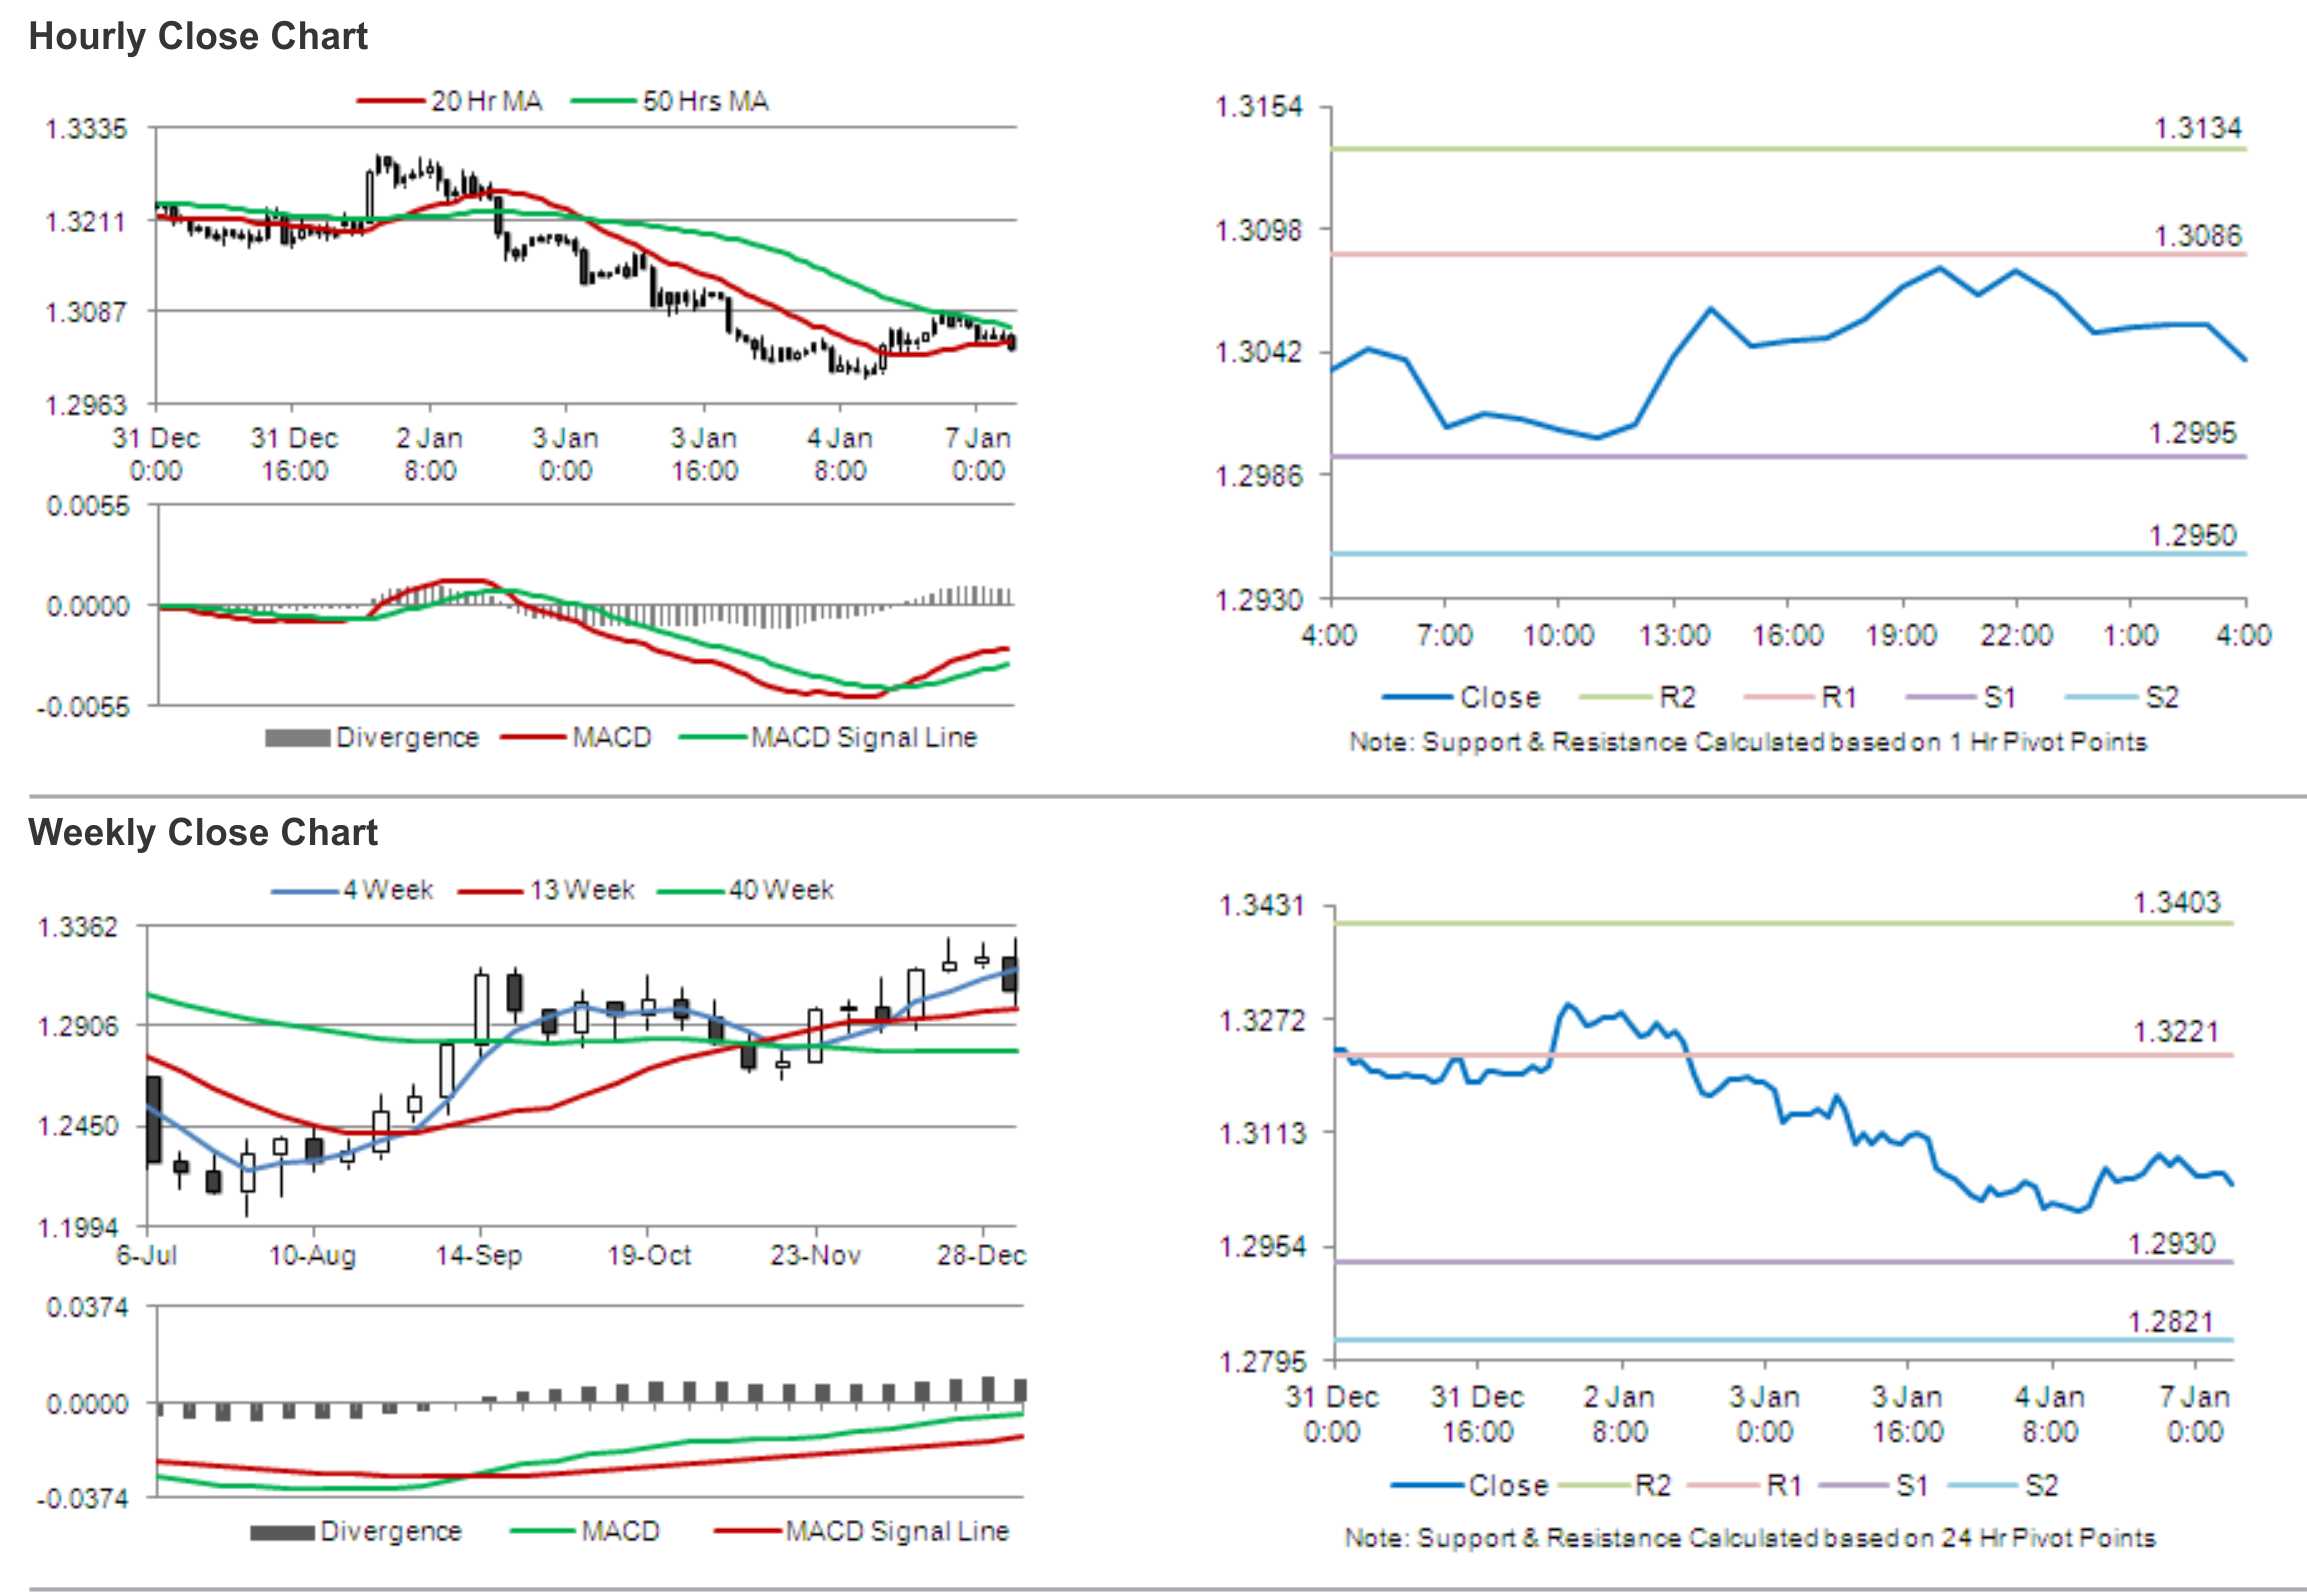Click the grey Divergence swatch in hourly MACD legend
Viewport: 2307px width, 1592px height.
297,738
